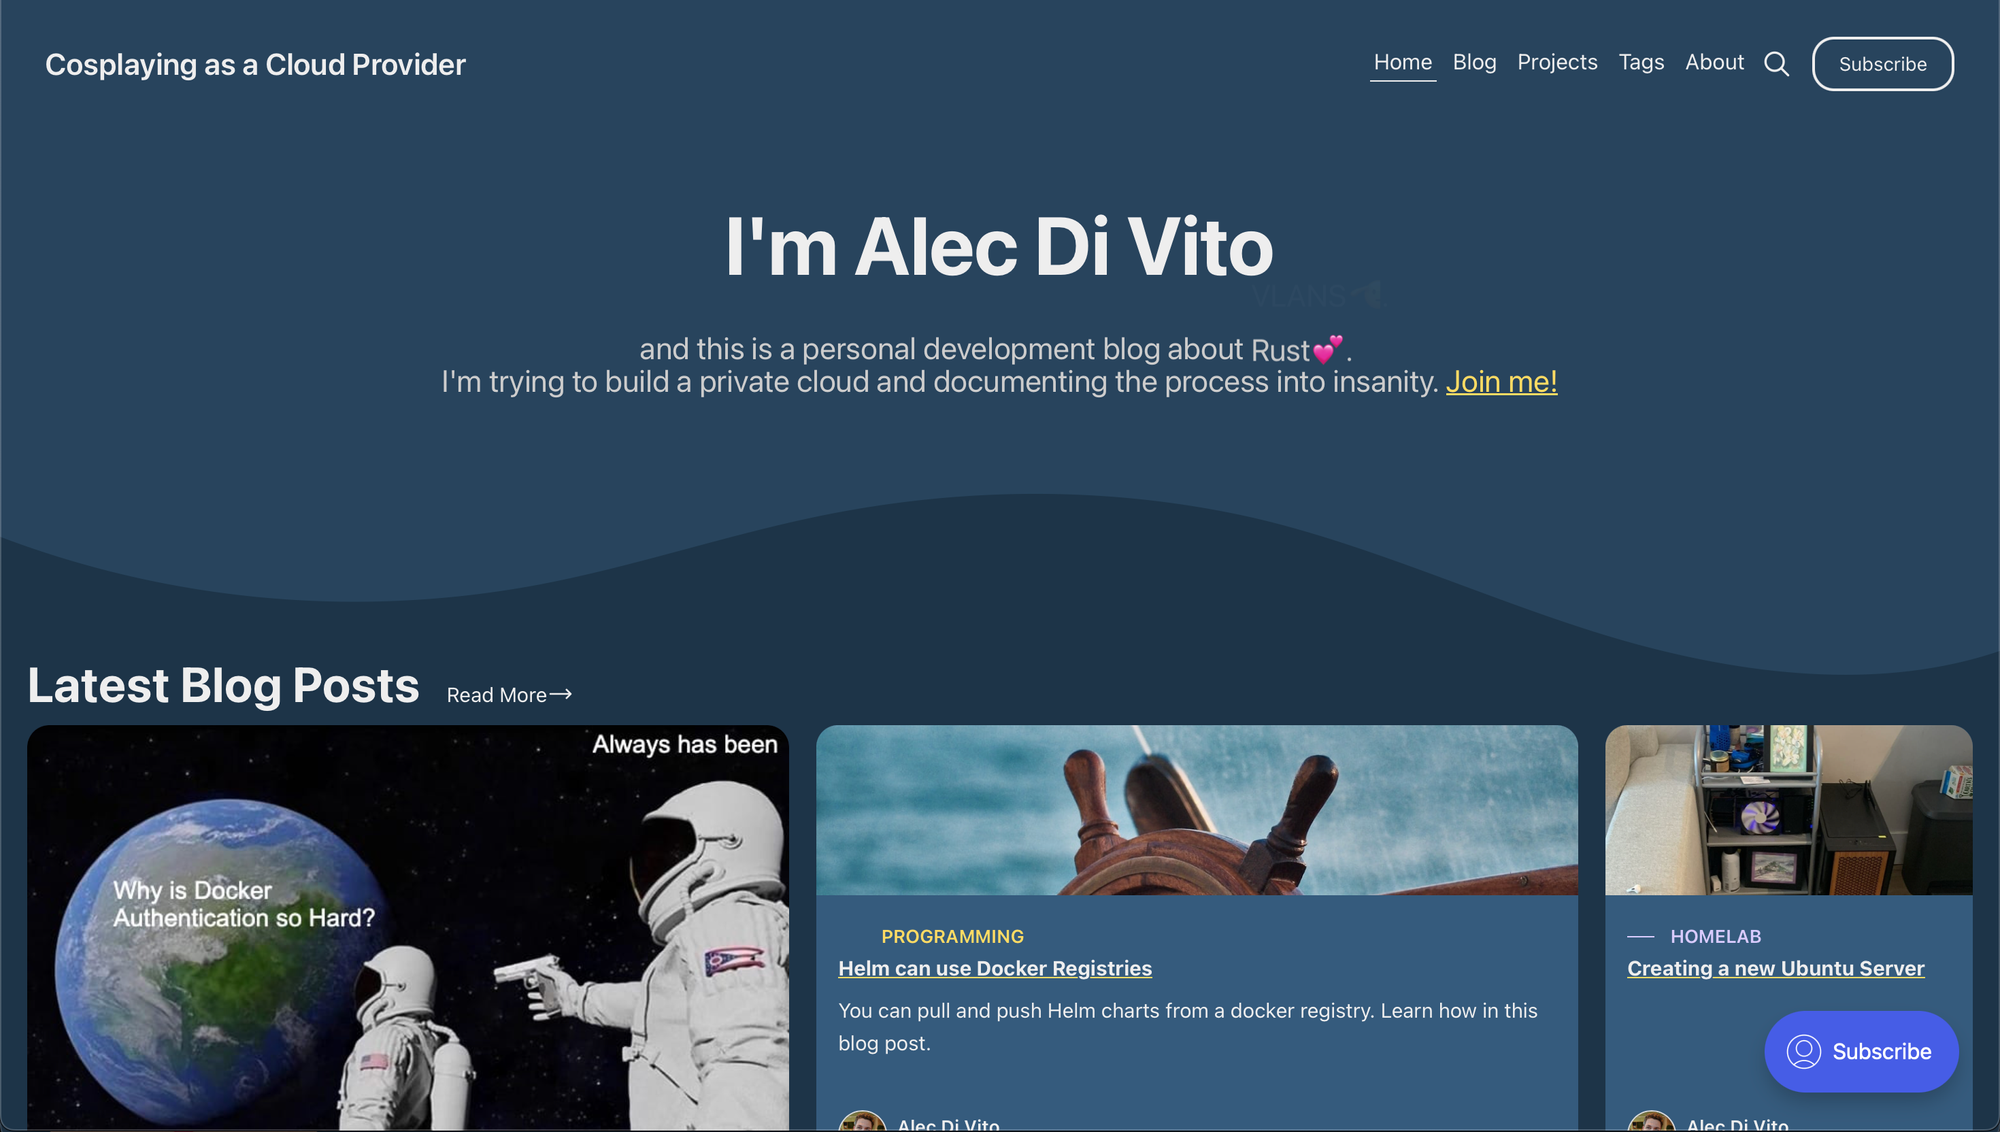Visit the About page
This screenshot has height=1132, width=2000.
1714,62
